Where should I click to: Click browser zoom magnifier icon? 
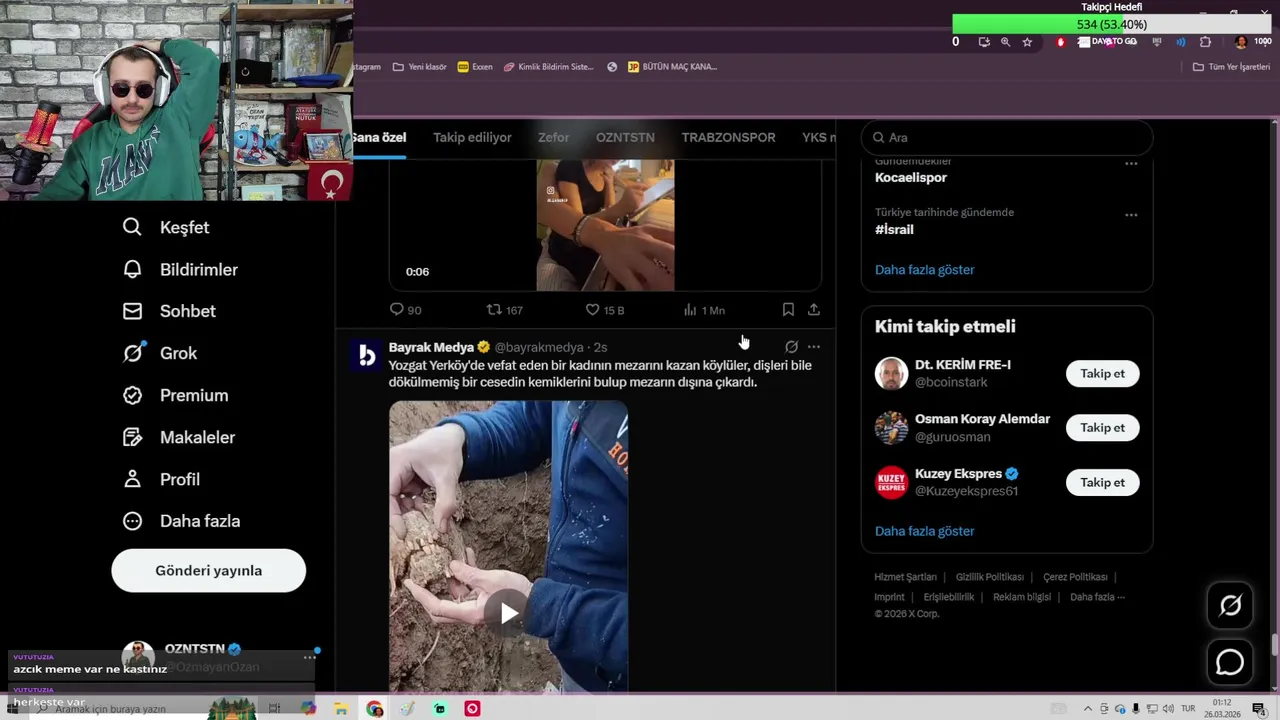tap(1005, 42)
